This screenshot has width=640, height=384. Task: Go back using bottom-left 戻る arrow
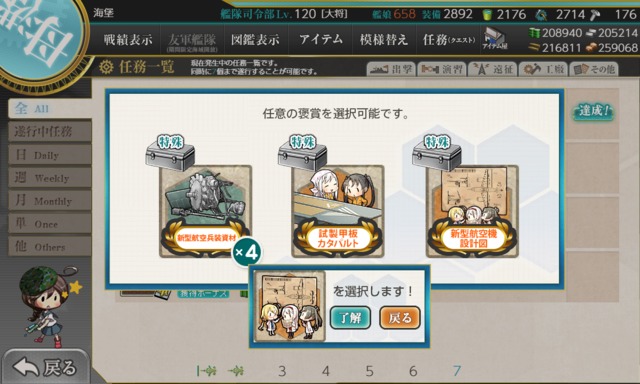pyautogui.click(x=45, y=367)
